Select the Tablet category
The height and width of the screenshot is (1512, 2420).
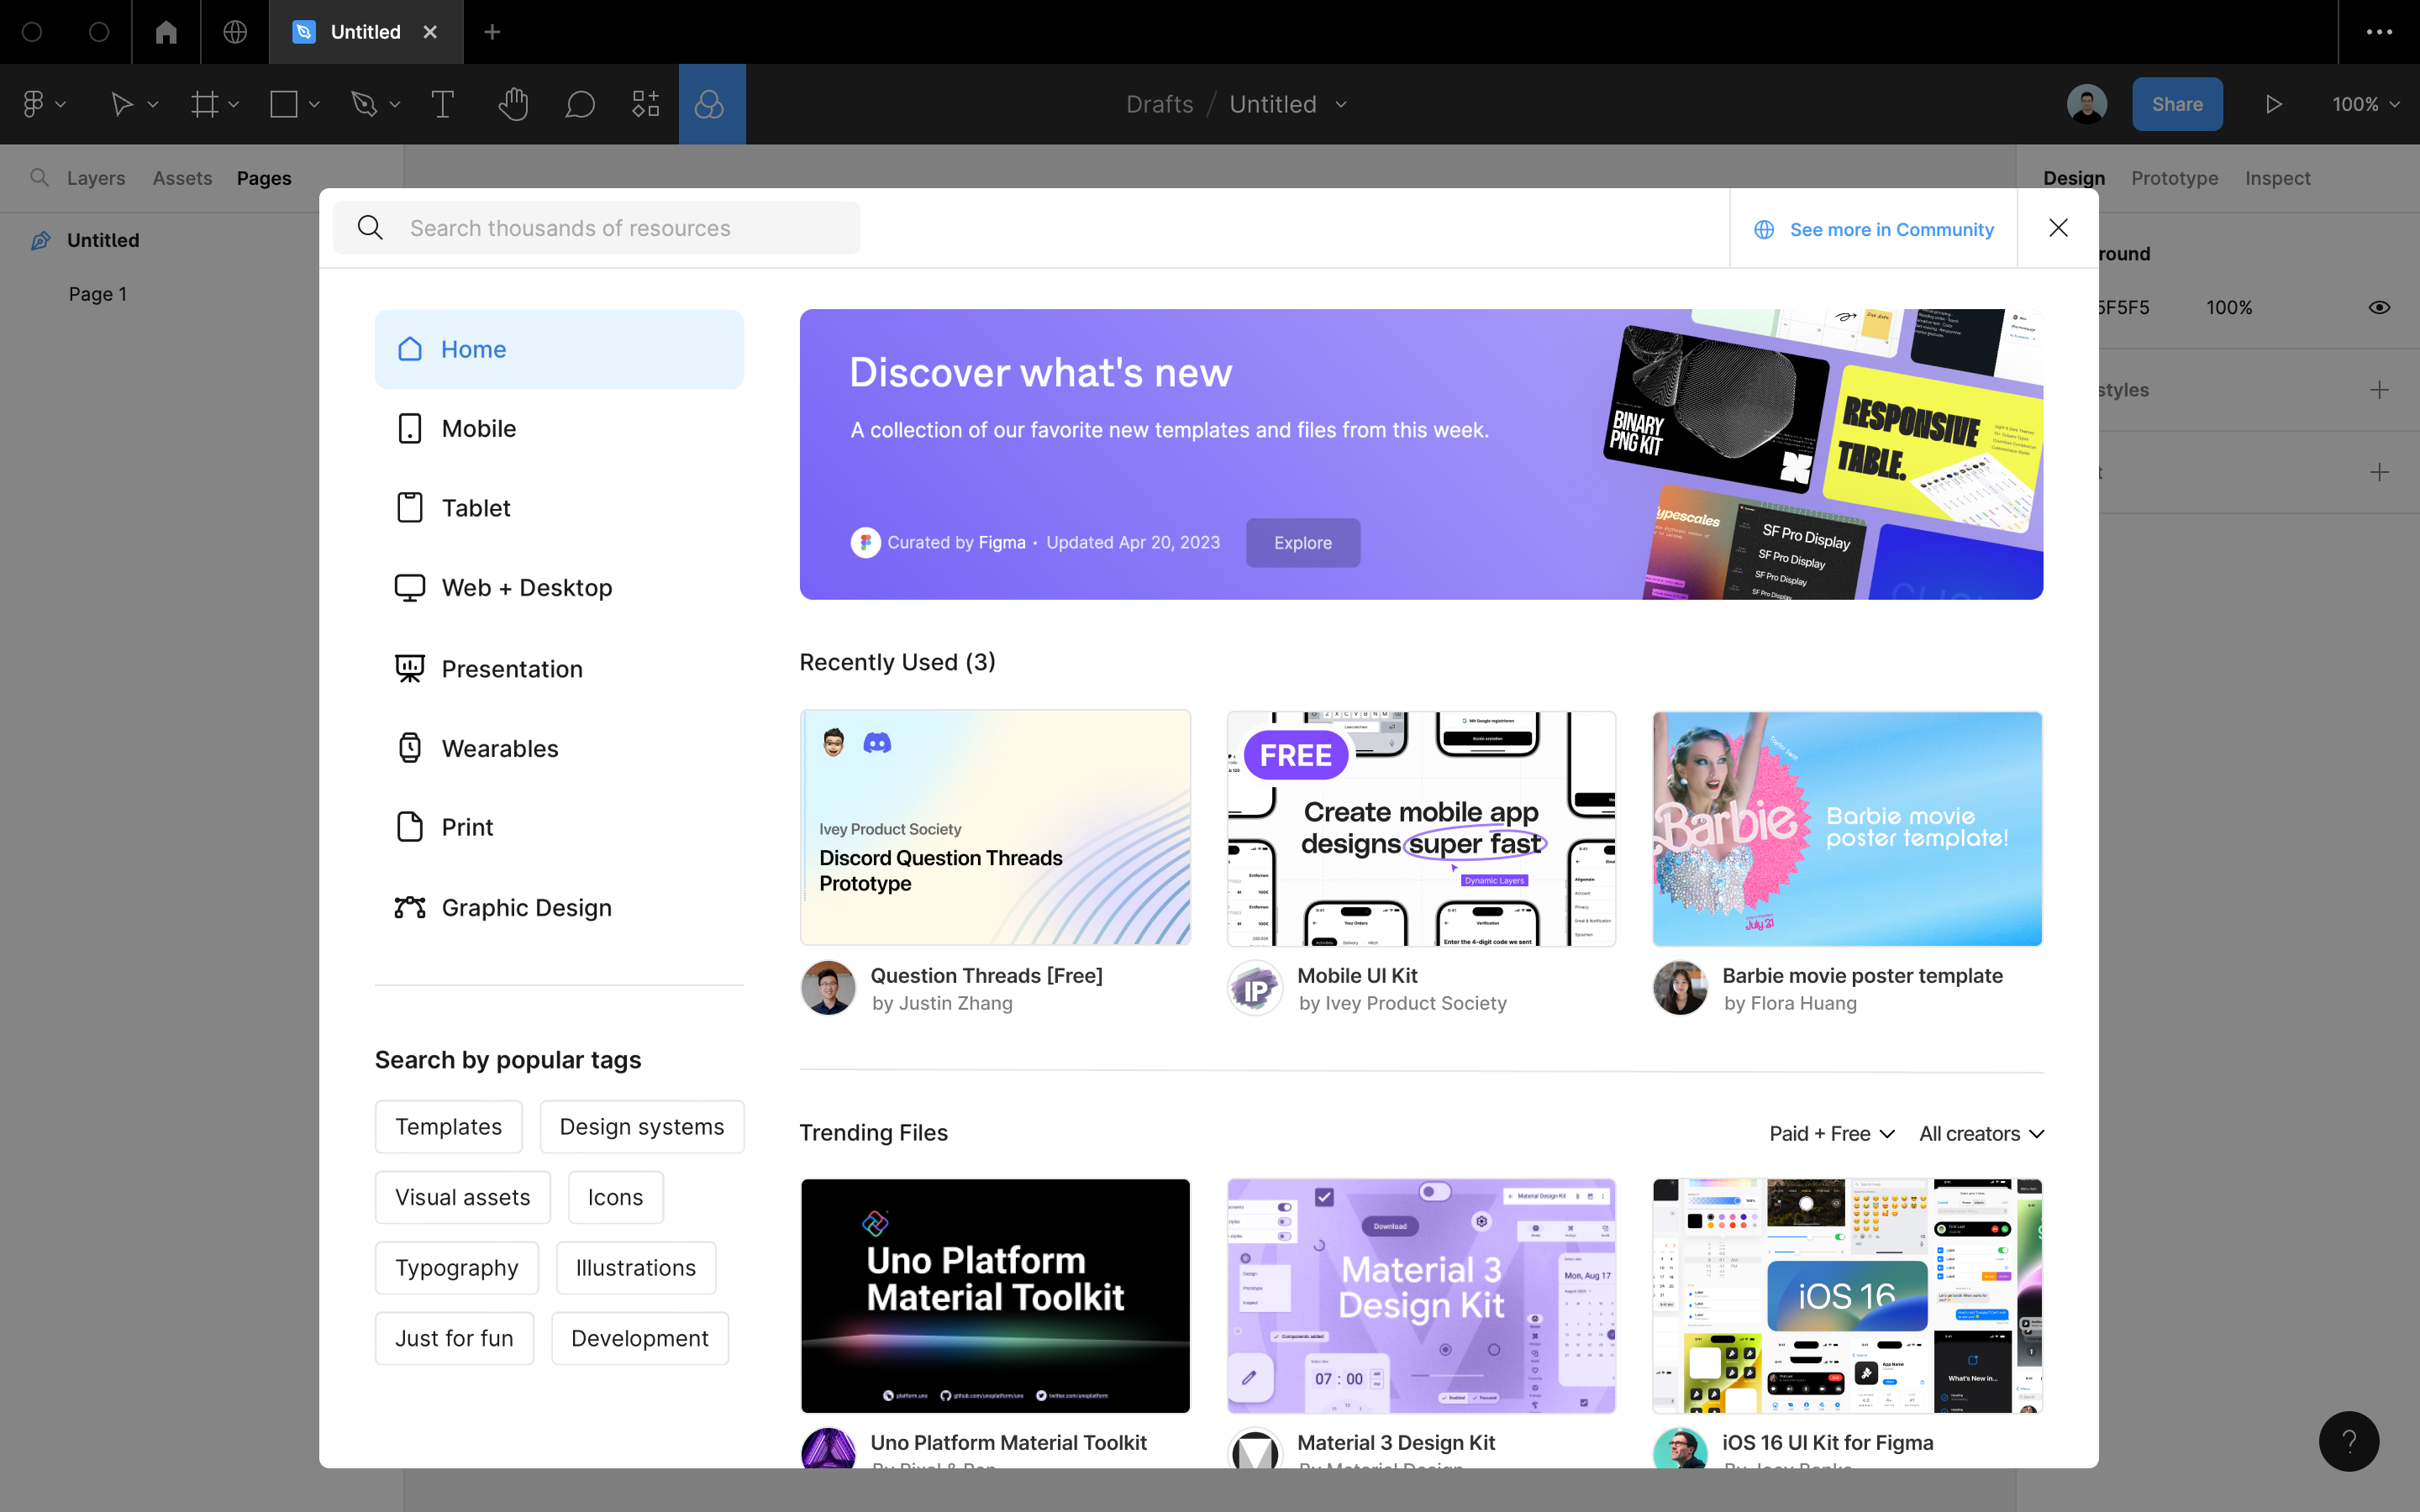[559, 508]
